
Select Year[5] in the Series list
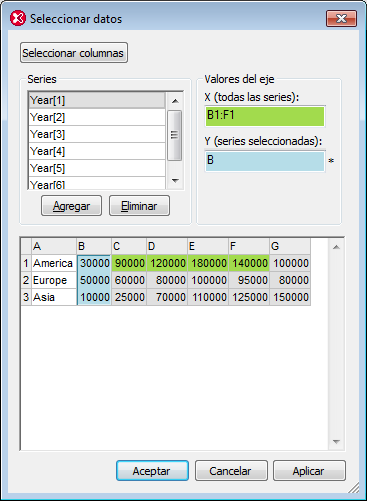[97, 168]
